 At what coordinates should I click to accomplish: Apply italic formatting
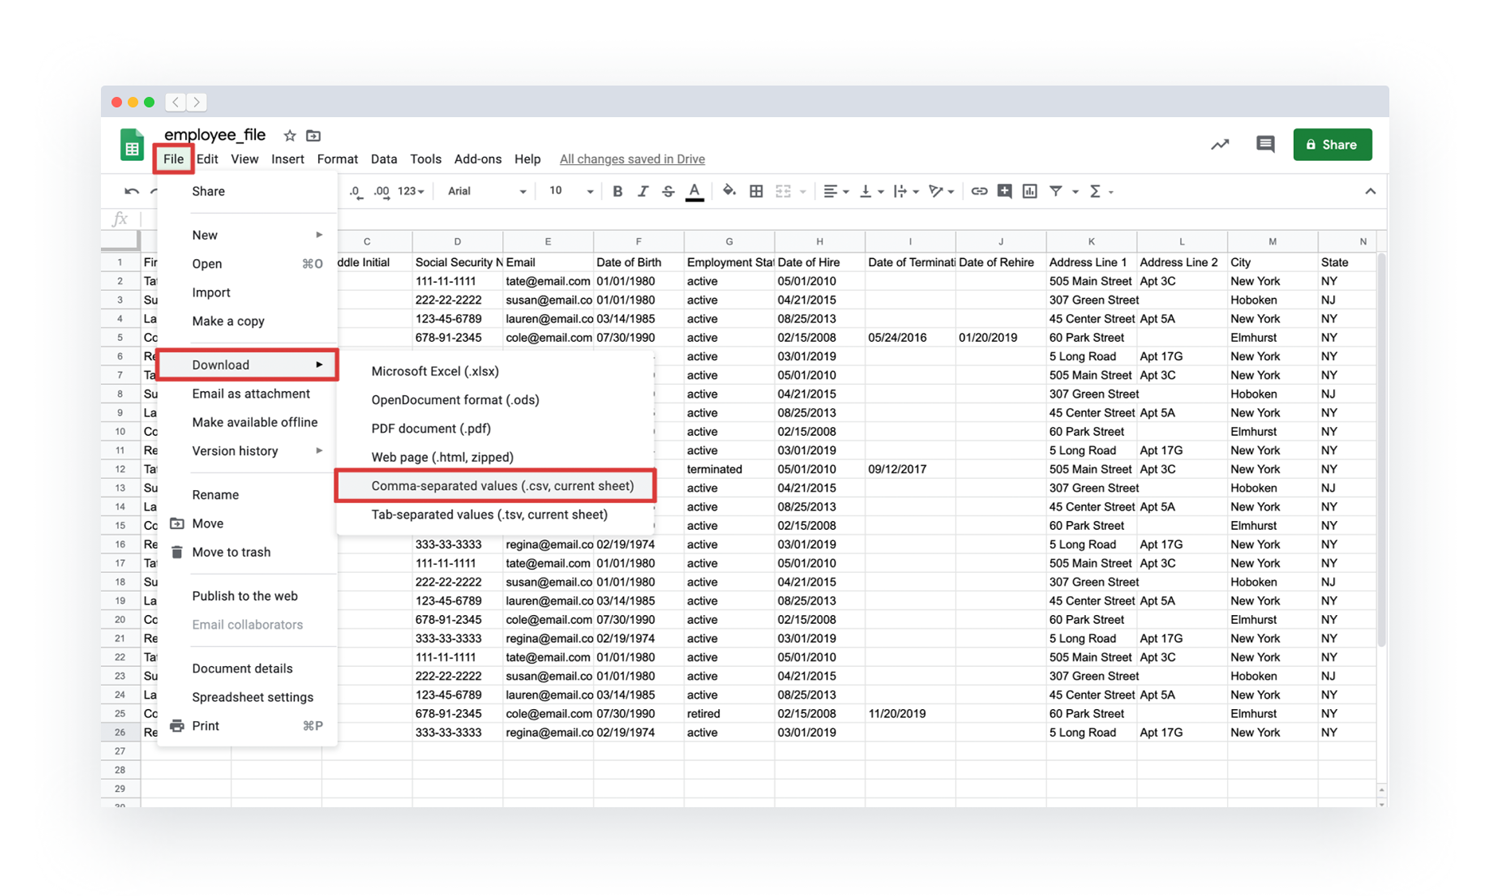[642, 191]
